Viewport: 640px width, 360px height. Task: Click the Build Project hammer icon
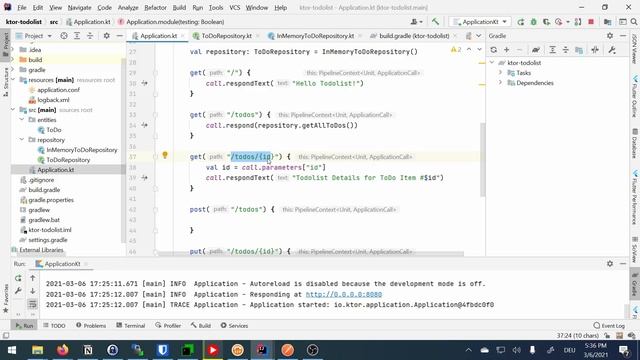pyautogui.click(x=436, y=22)
